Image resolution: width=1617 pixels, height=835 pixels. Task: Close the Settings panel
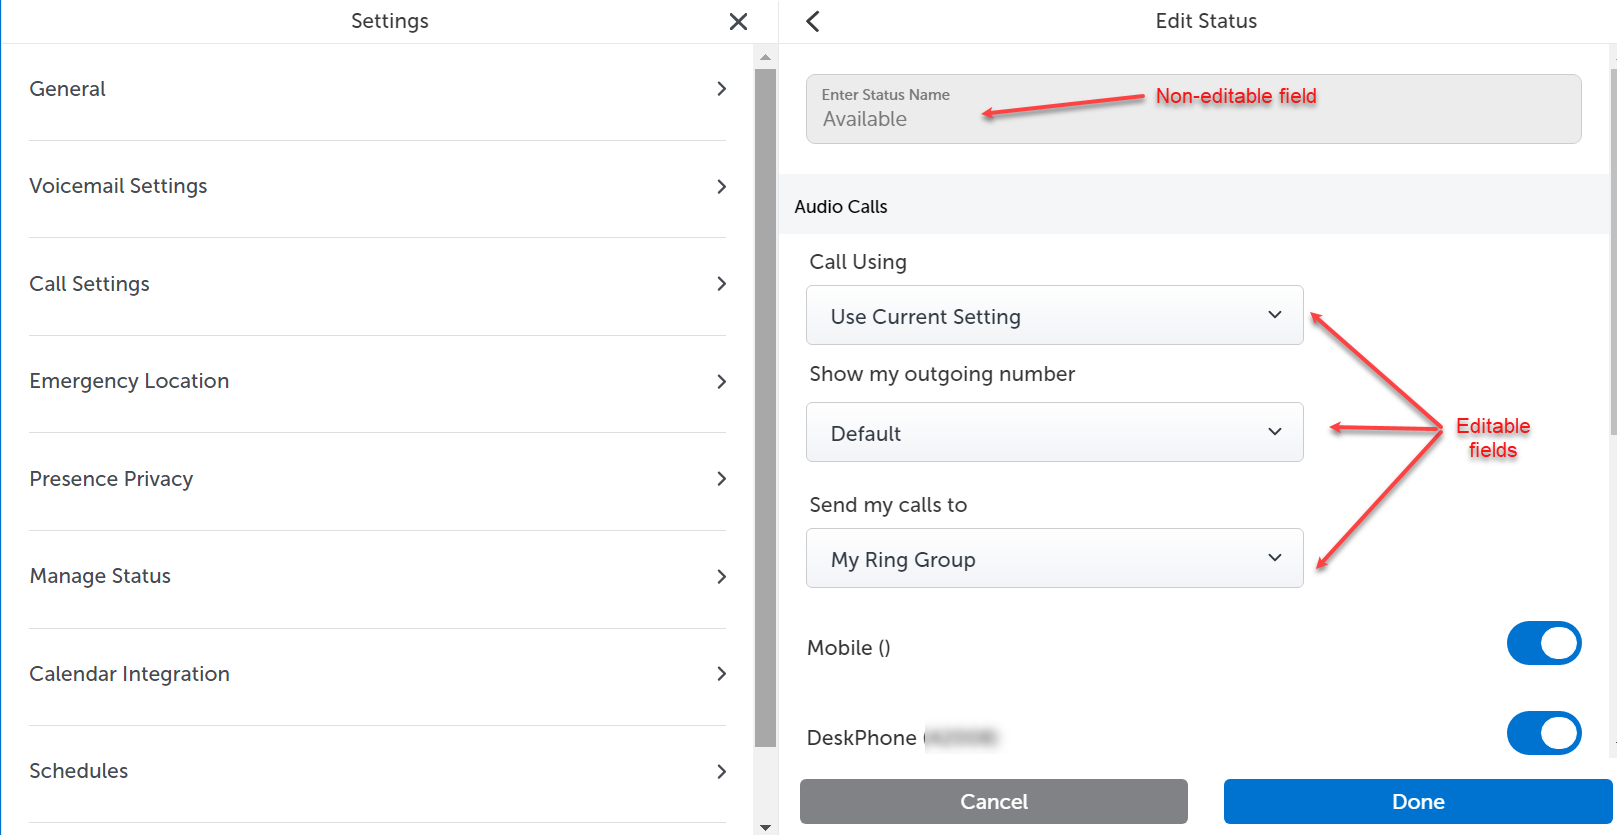[738, 21]
